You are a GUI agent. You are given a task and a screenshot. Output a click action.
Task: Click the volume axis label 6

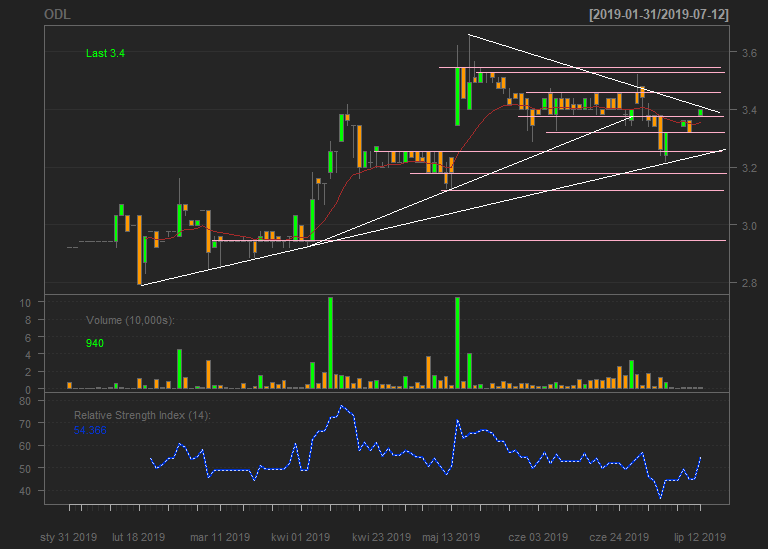[x=28, y=338]
